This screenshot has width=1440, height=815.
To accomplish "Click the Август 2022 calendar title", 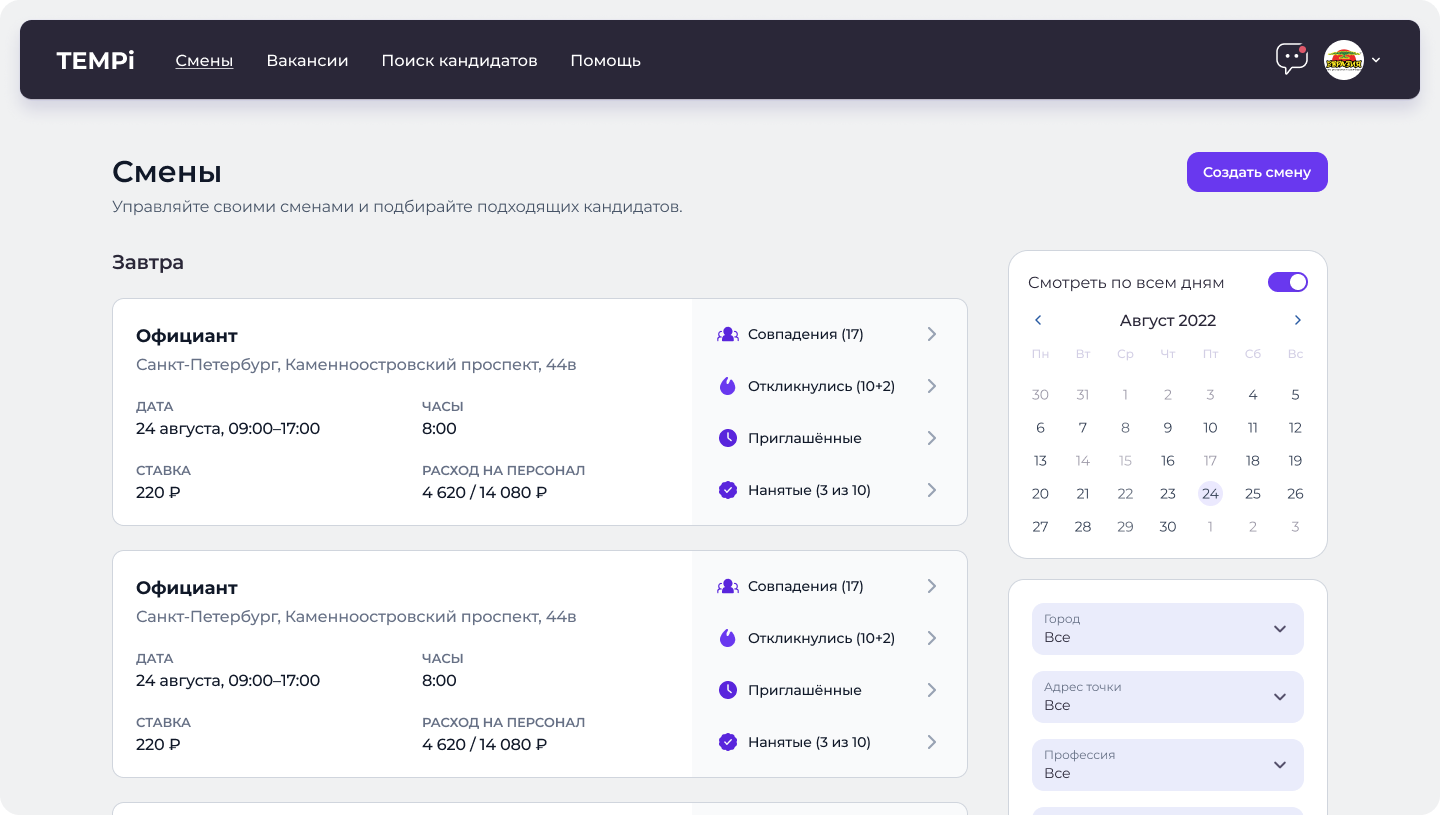I will 1168,320.
